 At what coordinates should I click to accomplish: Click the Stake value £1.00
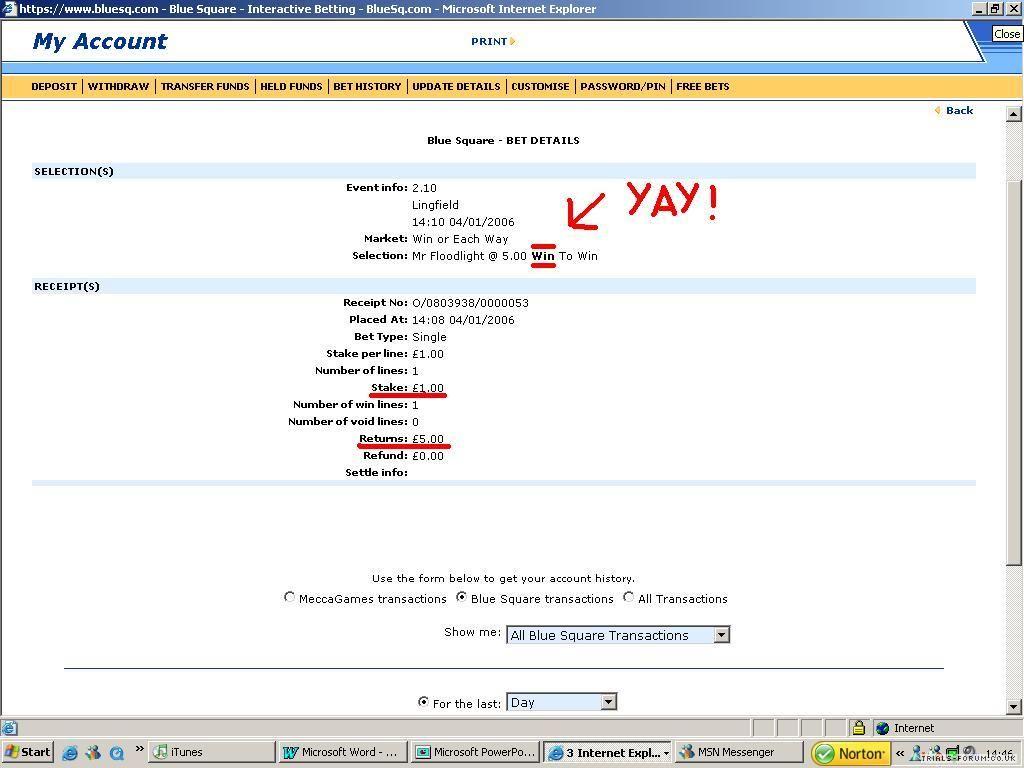point(428,388)
